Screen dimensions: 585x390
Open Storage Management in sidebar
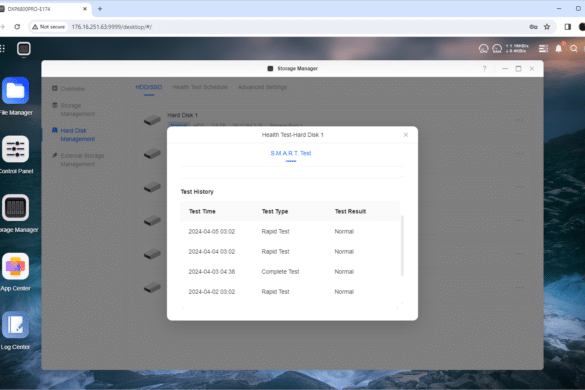coord(78,110)
